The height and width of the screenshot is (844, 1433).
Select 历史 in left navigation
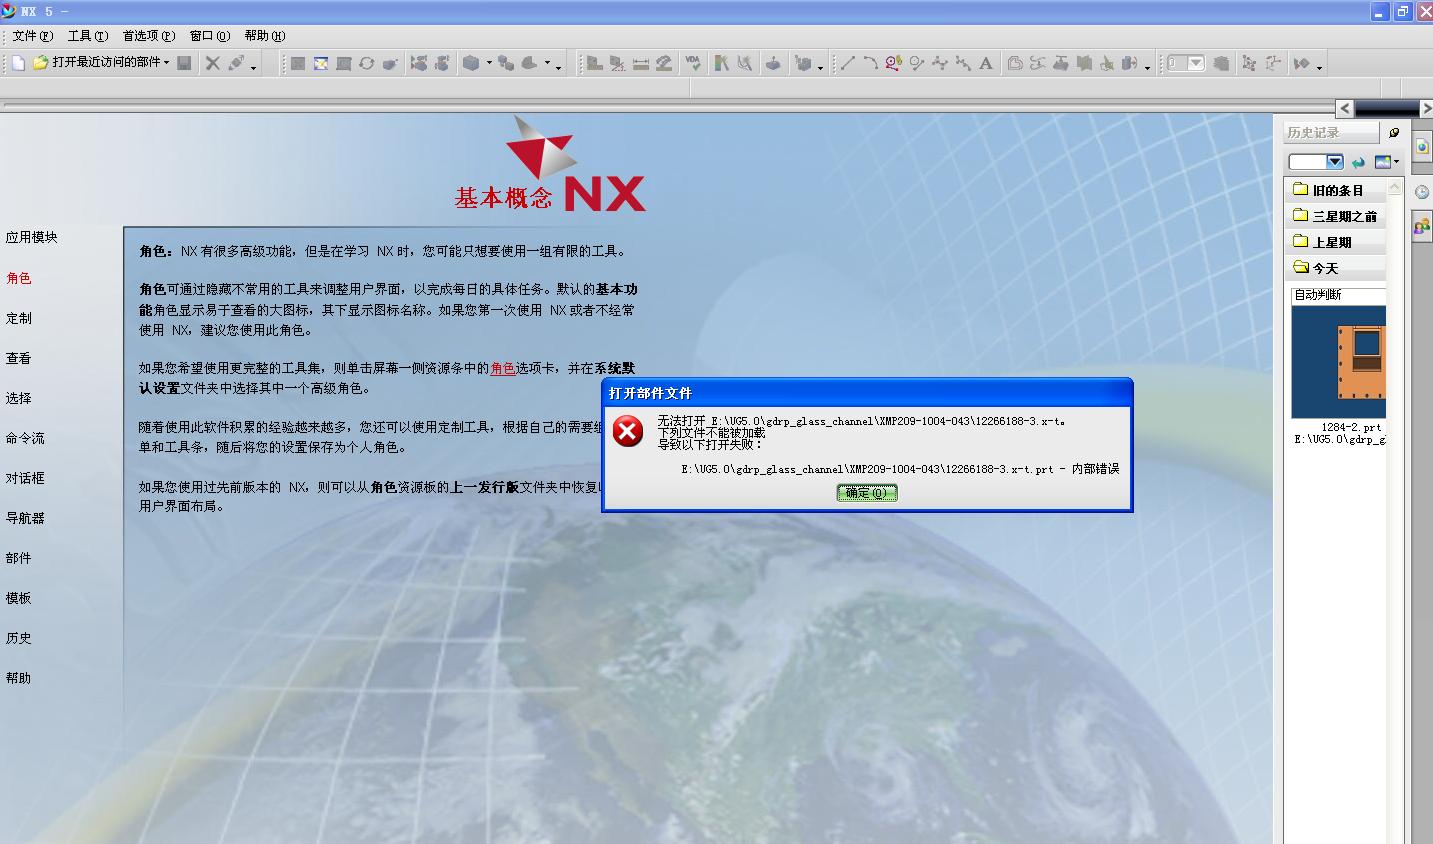[x=19, y=638]
